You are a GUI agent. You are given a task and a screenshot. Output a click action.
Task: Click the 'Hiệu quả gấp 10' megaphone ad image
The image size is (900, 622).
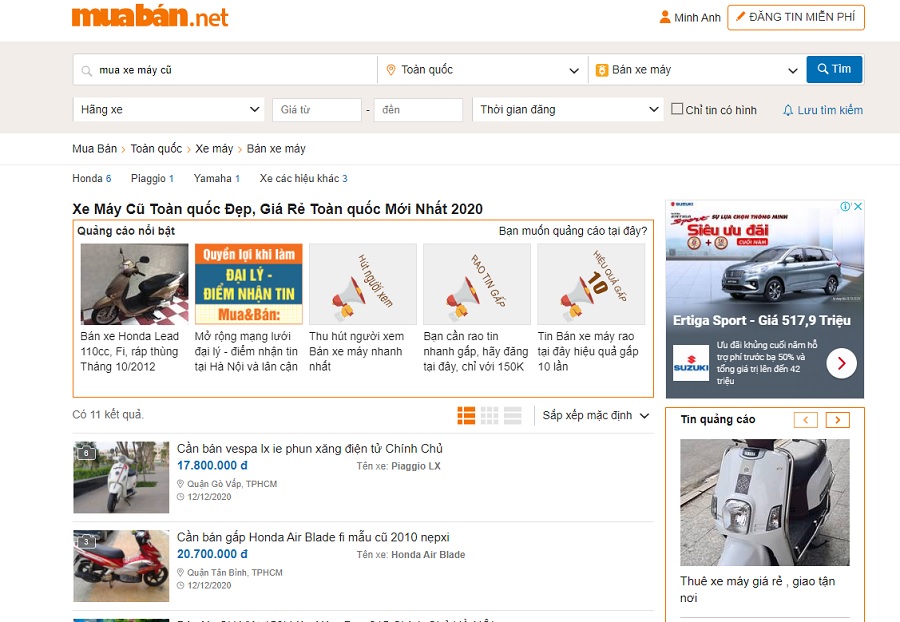pyautogui.click(x=591, y=284)
